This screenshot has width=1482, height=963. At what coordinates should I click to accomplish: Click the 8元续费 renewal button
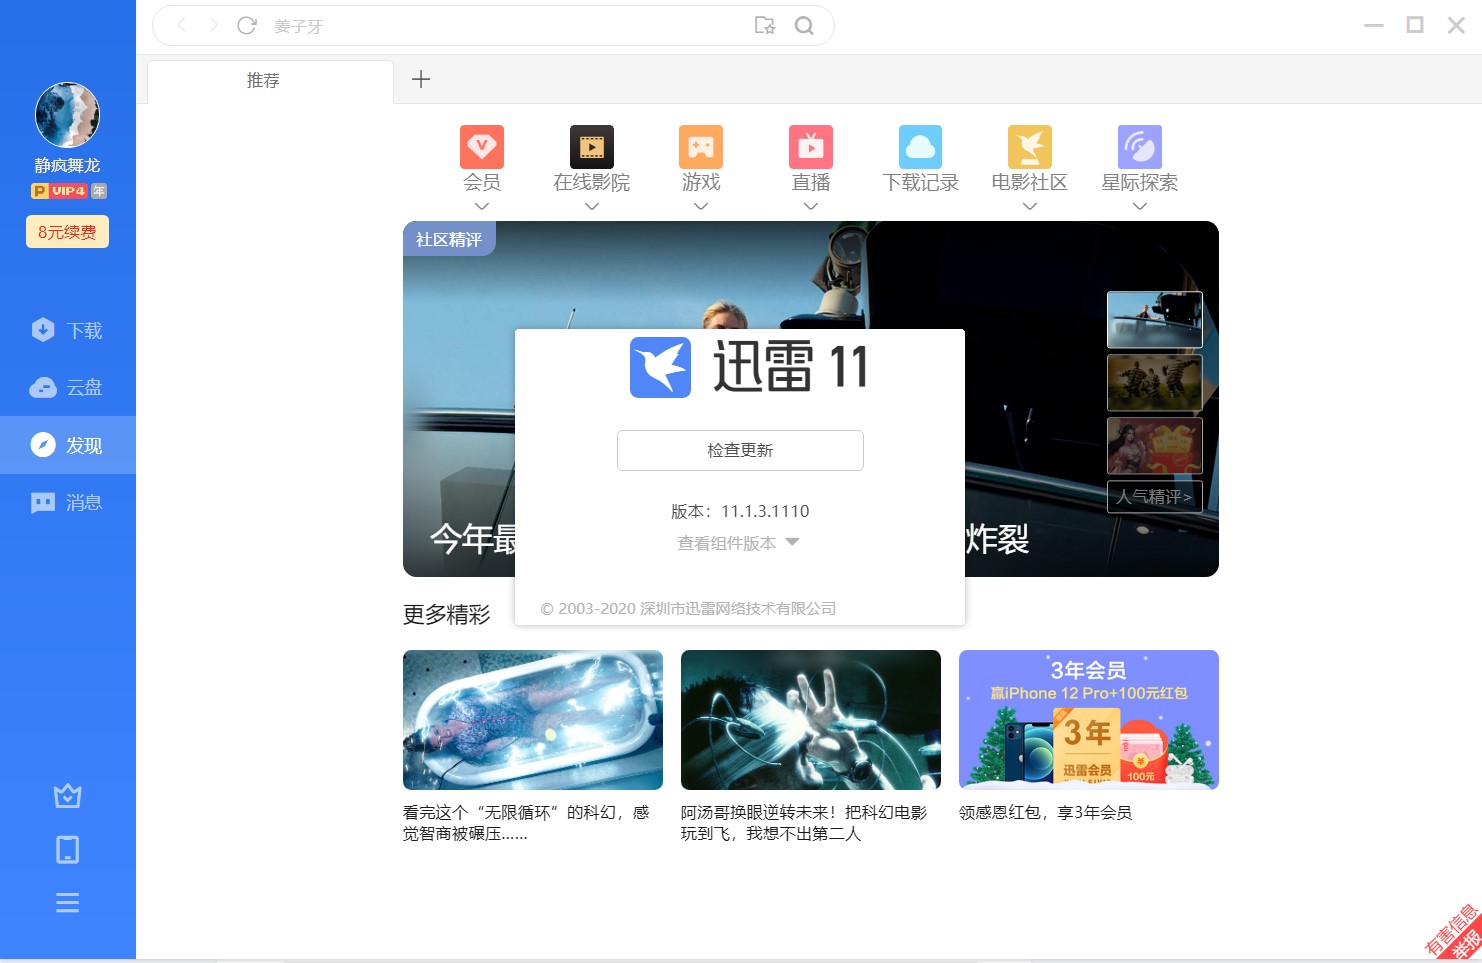coord(67,231)
